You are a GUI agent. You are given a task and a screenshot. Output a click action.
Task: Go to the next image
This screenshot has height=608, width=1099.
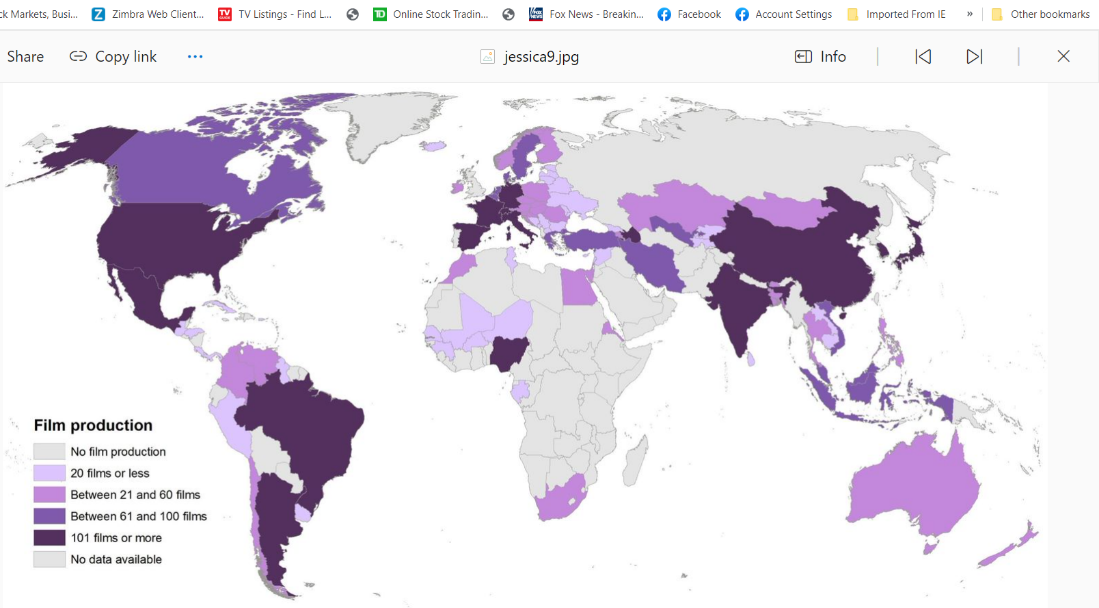pyautogui.click(x=974, y=57)
